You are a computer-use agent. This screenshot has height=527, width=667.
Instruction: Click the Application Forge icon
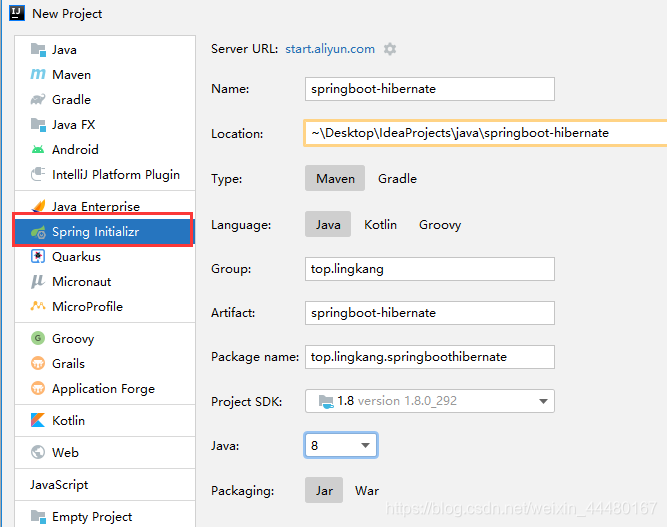pyautogui.click(x=38, y=388)
